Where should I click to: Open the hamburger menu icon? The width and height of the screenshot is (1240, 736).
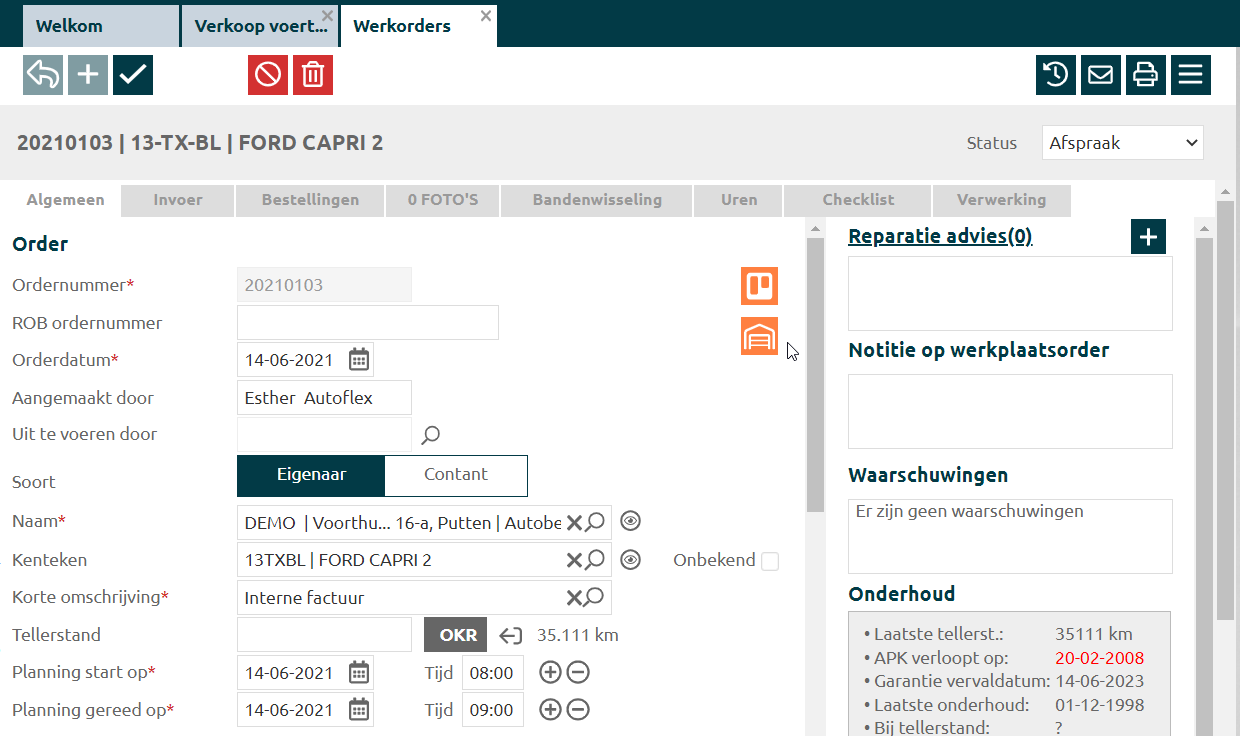[1190, 75]
